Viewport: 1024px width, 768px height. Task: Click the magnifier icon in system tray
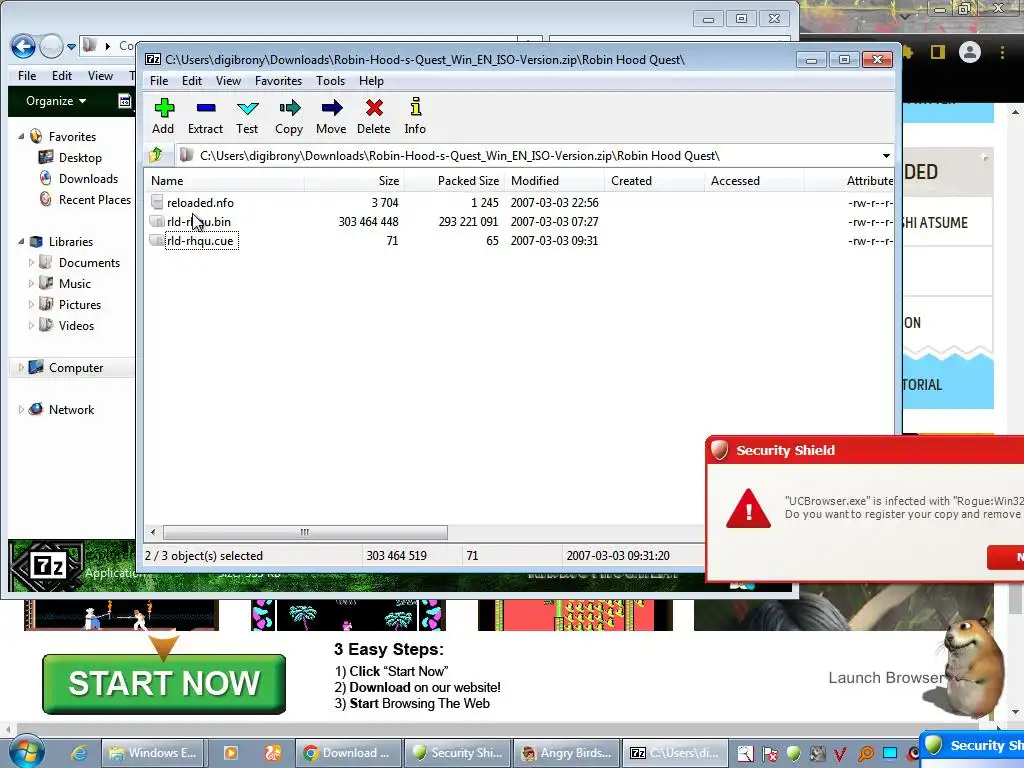866,754
